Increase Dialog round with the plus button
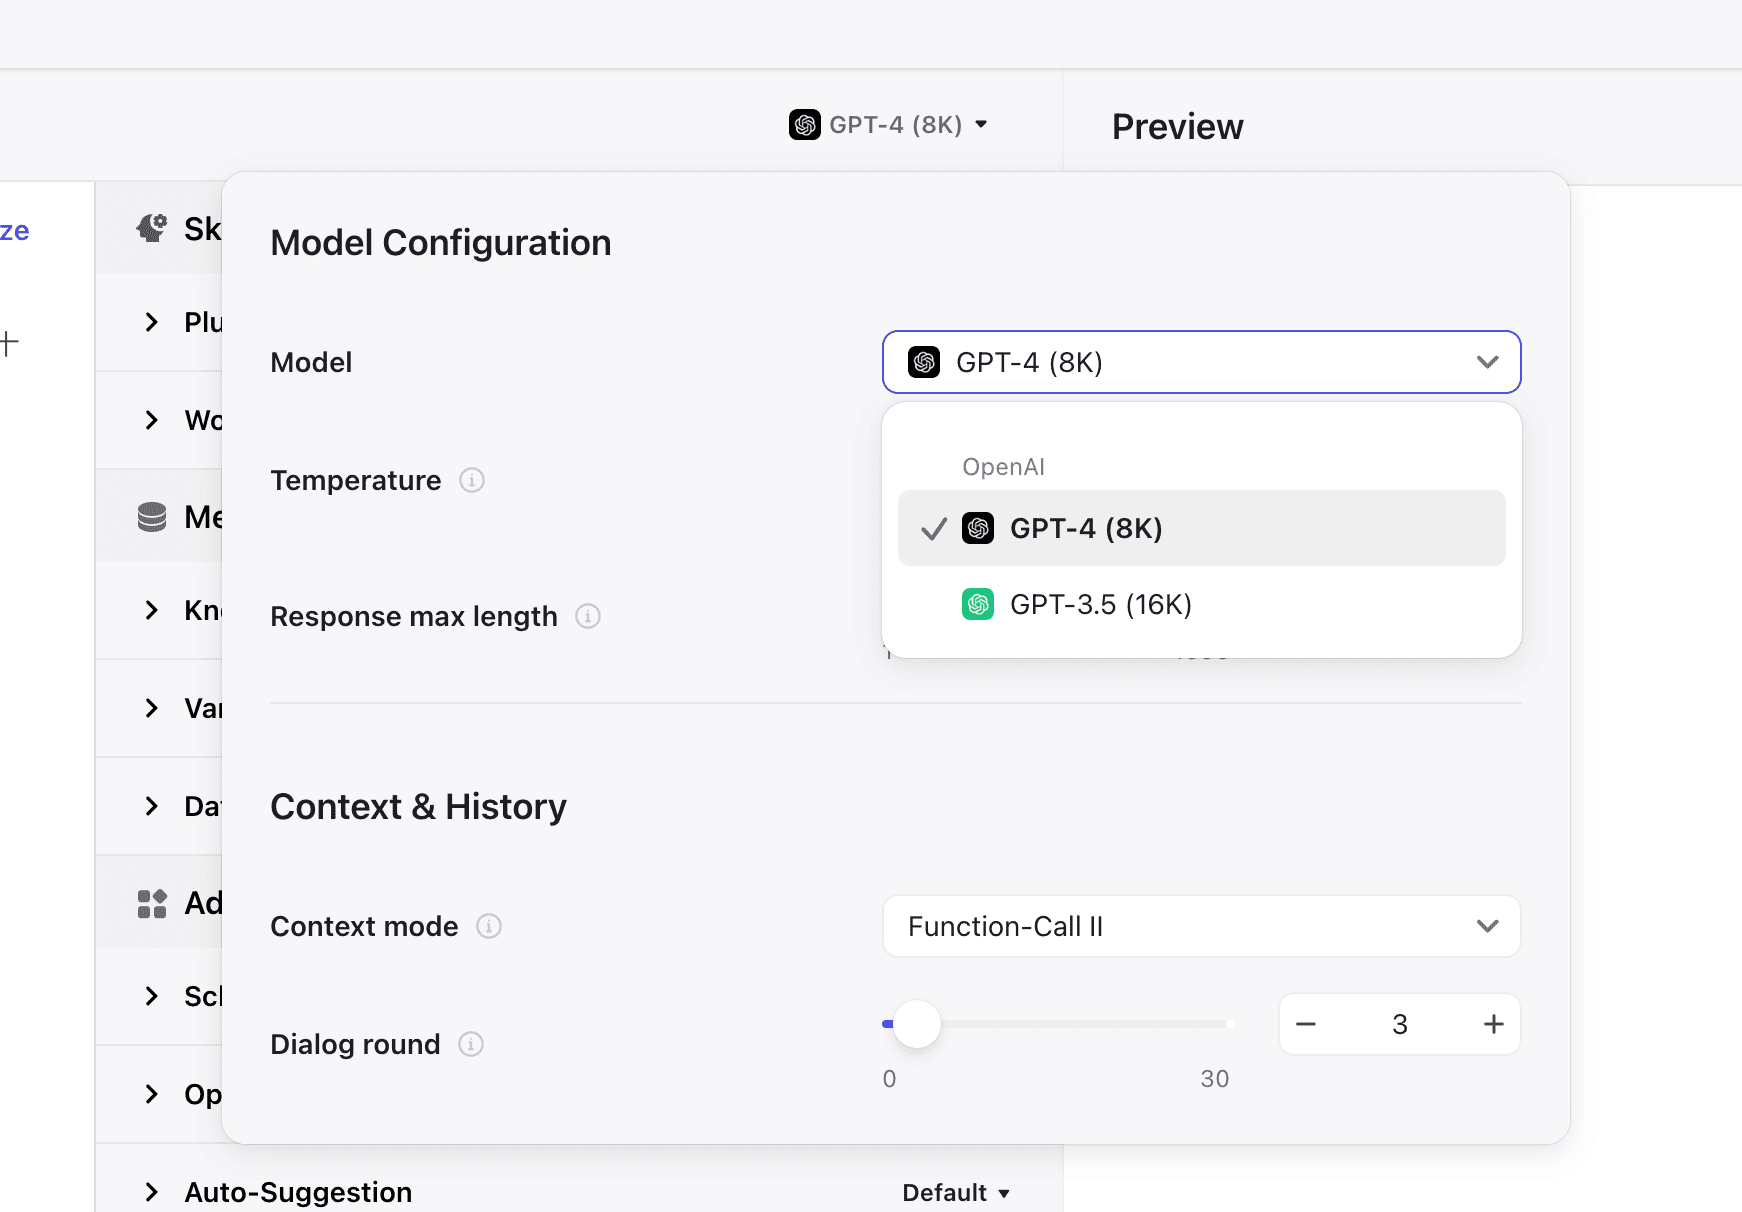Image resolution: width=1742 pixels, height=1212 pixels. coord(1494,1024)
